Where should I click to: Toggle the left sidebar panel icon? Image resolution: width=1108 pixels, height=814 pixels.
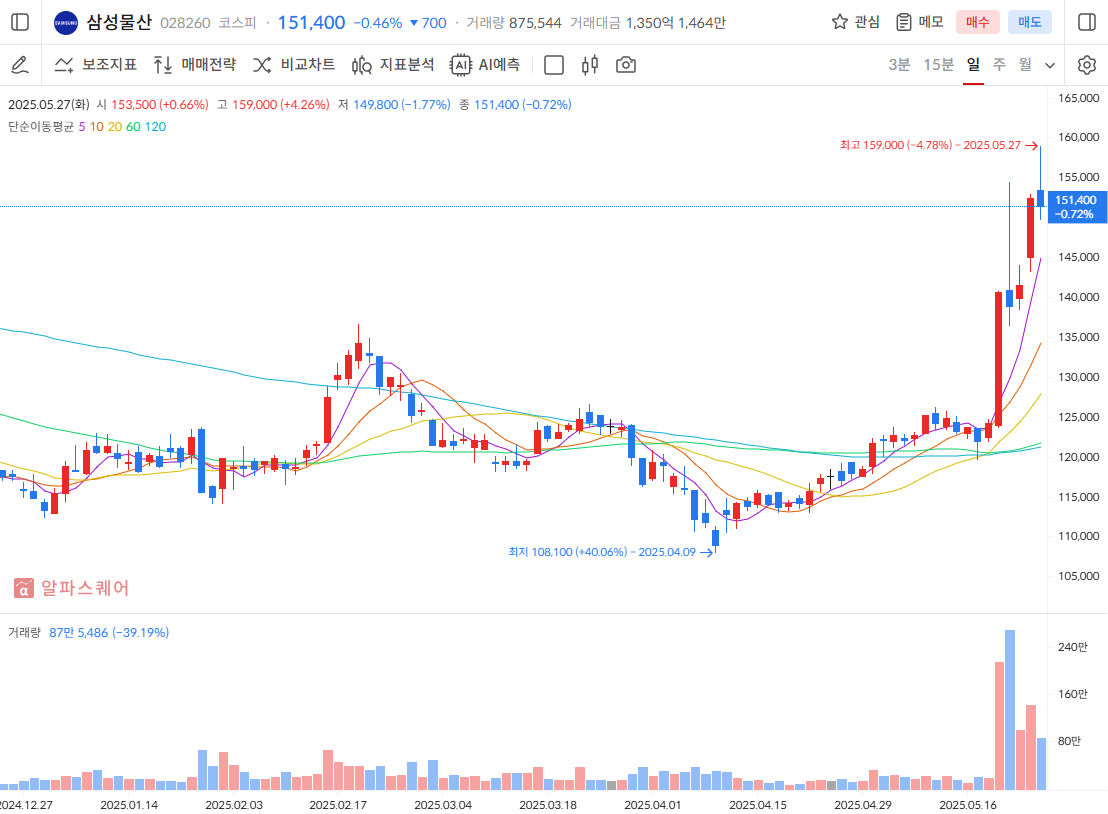click(x=20, y=23)
